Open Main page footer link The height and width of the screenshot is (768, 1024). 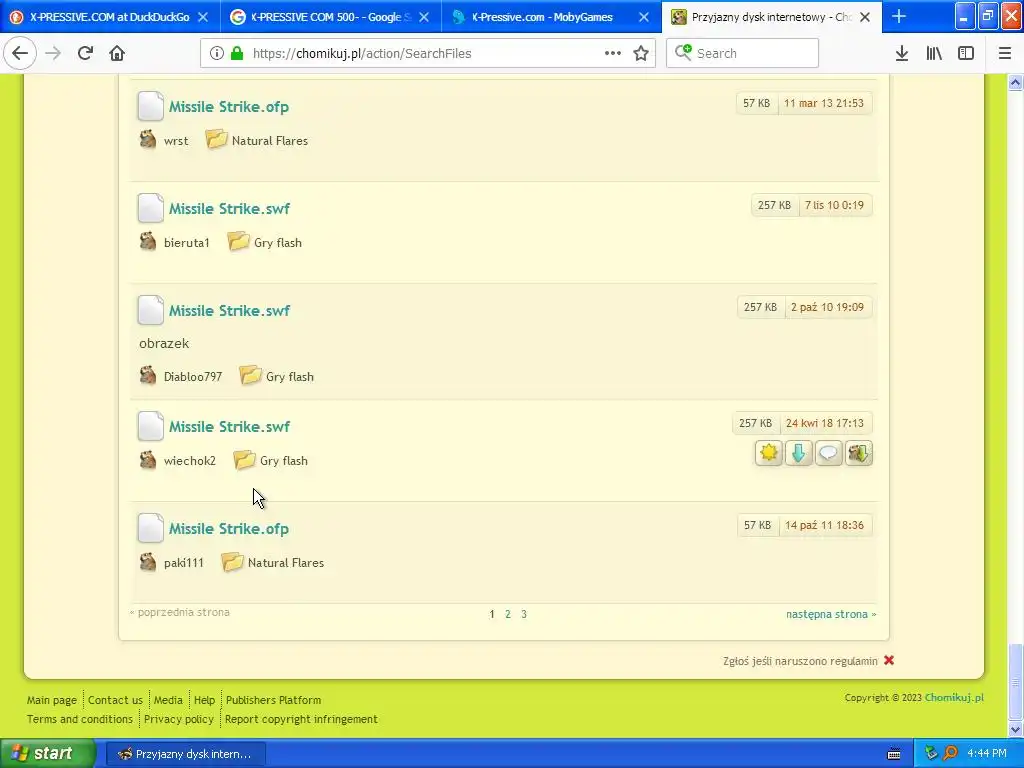(x=52, y=699)
